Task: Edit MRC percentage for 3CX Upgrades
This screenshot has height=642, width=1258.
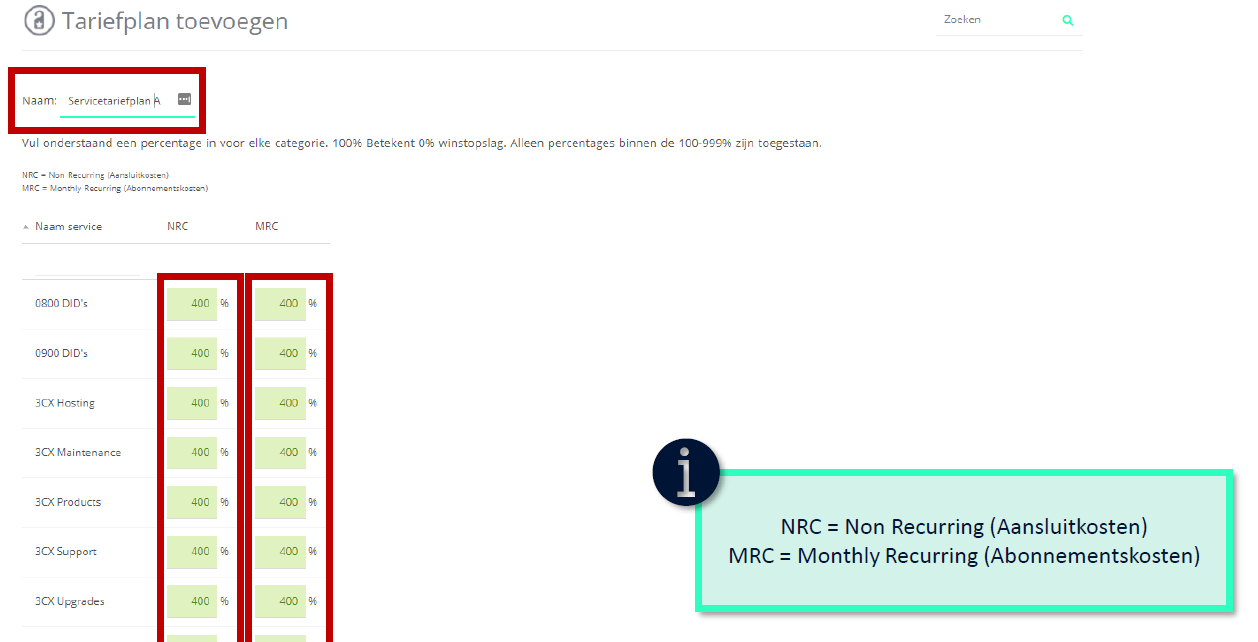Action: coord(280,601)
